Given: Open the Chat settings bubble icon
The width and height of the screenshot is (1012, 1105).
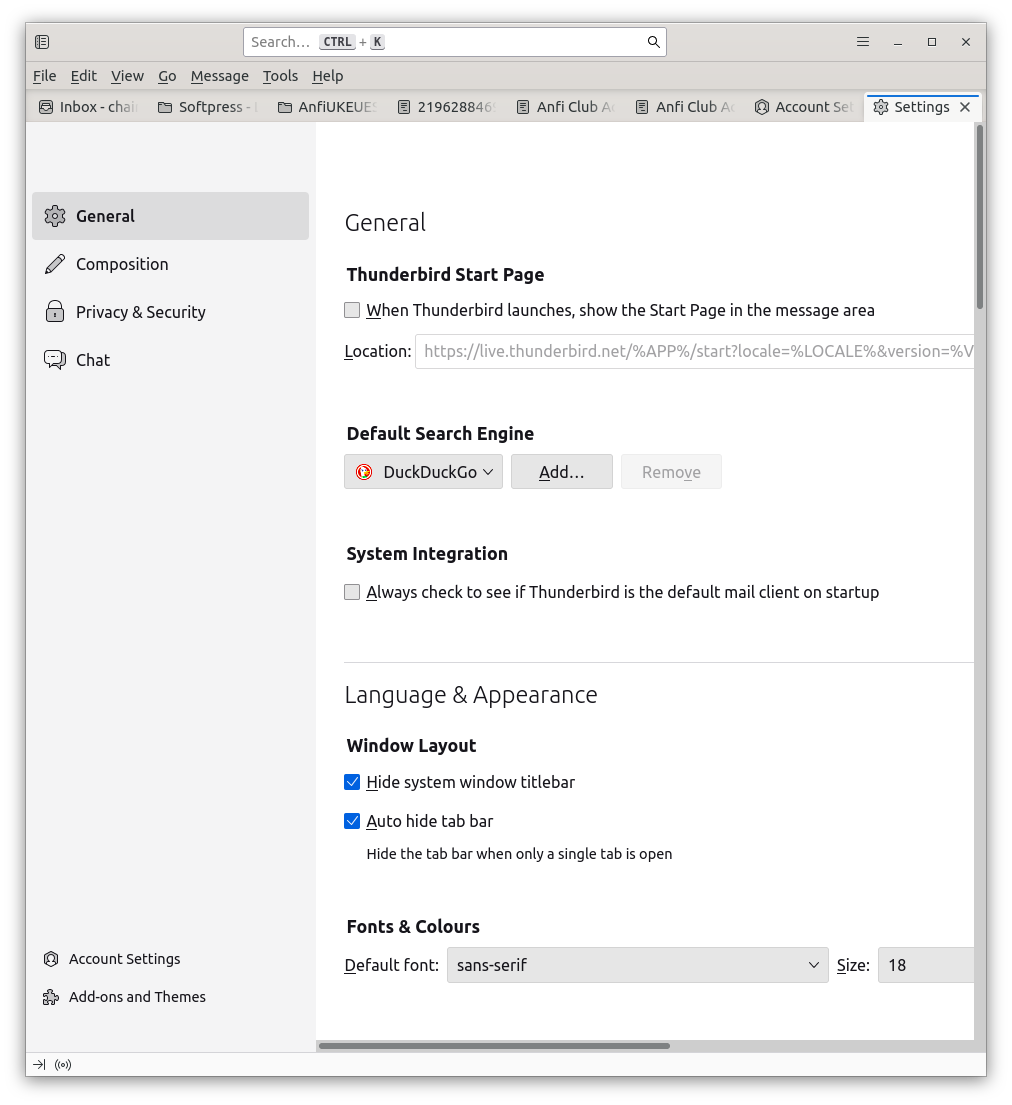Looking at the screenshot, I should click(55, 360).
